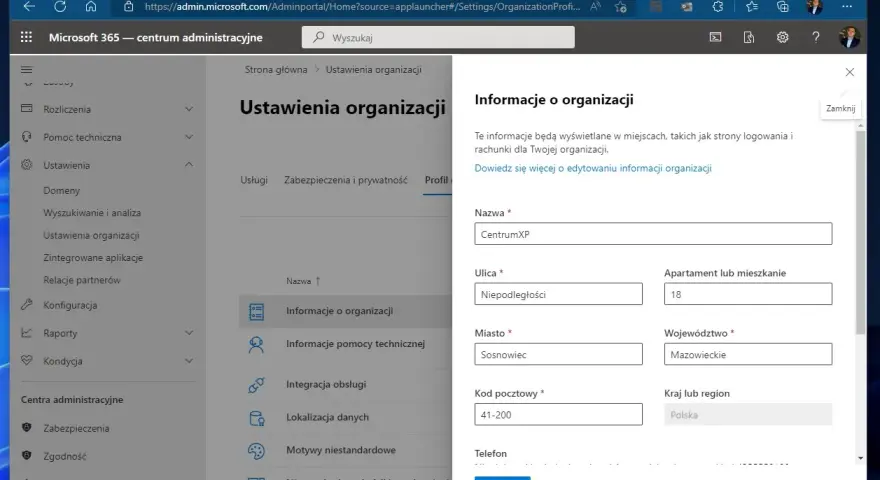Screen dimensions: 880x480
Task: Open Informacje pomocy technicznej entry
Action: coord(355,344)
